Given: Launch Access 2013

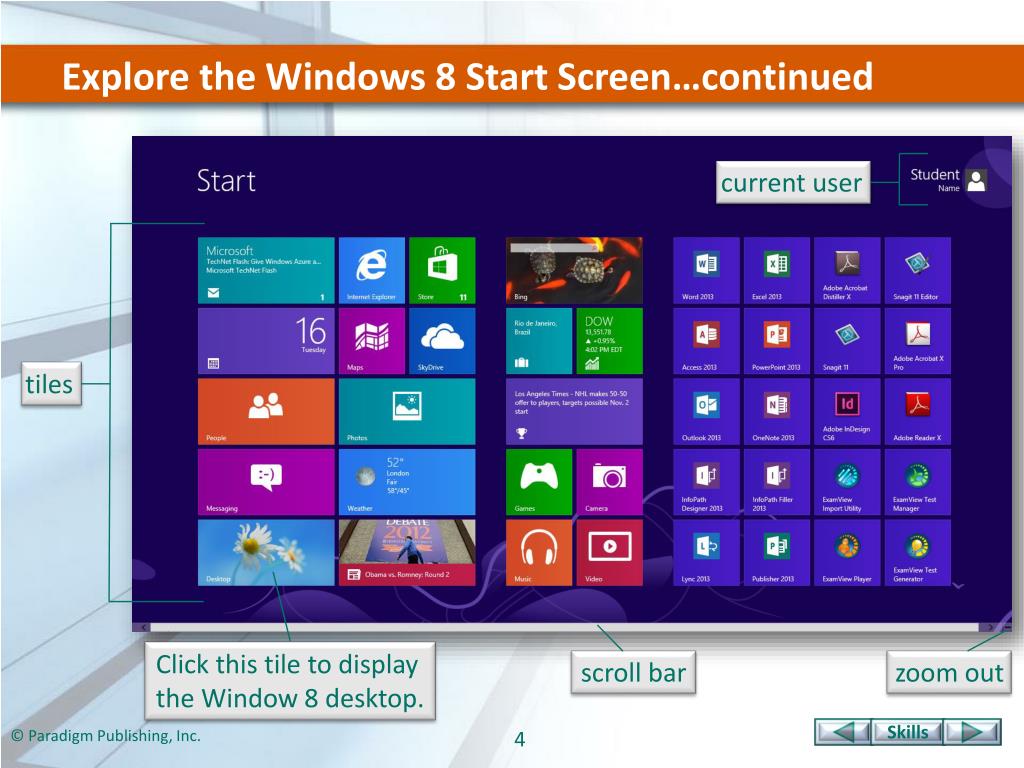Looking at the screenshot, I should click(707, 341).
